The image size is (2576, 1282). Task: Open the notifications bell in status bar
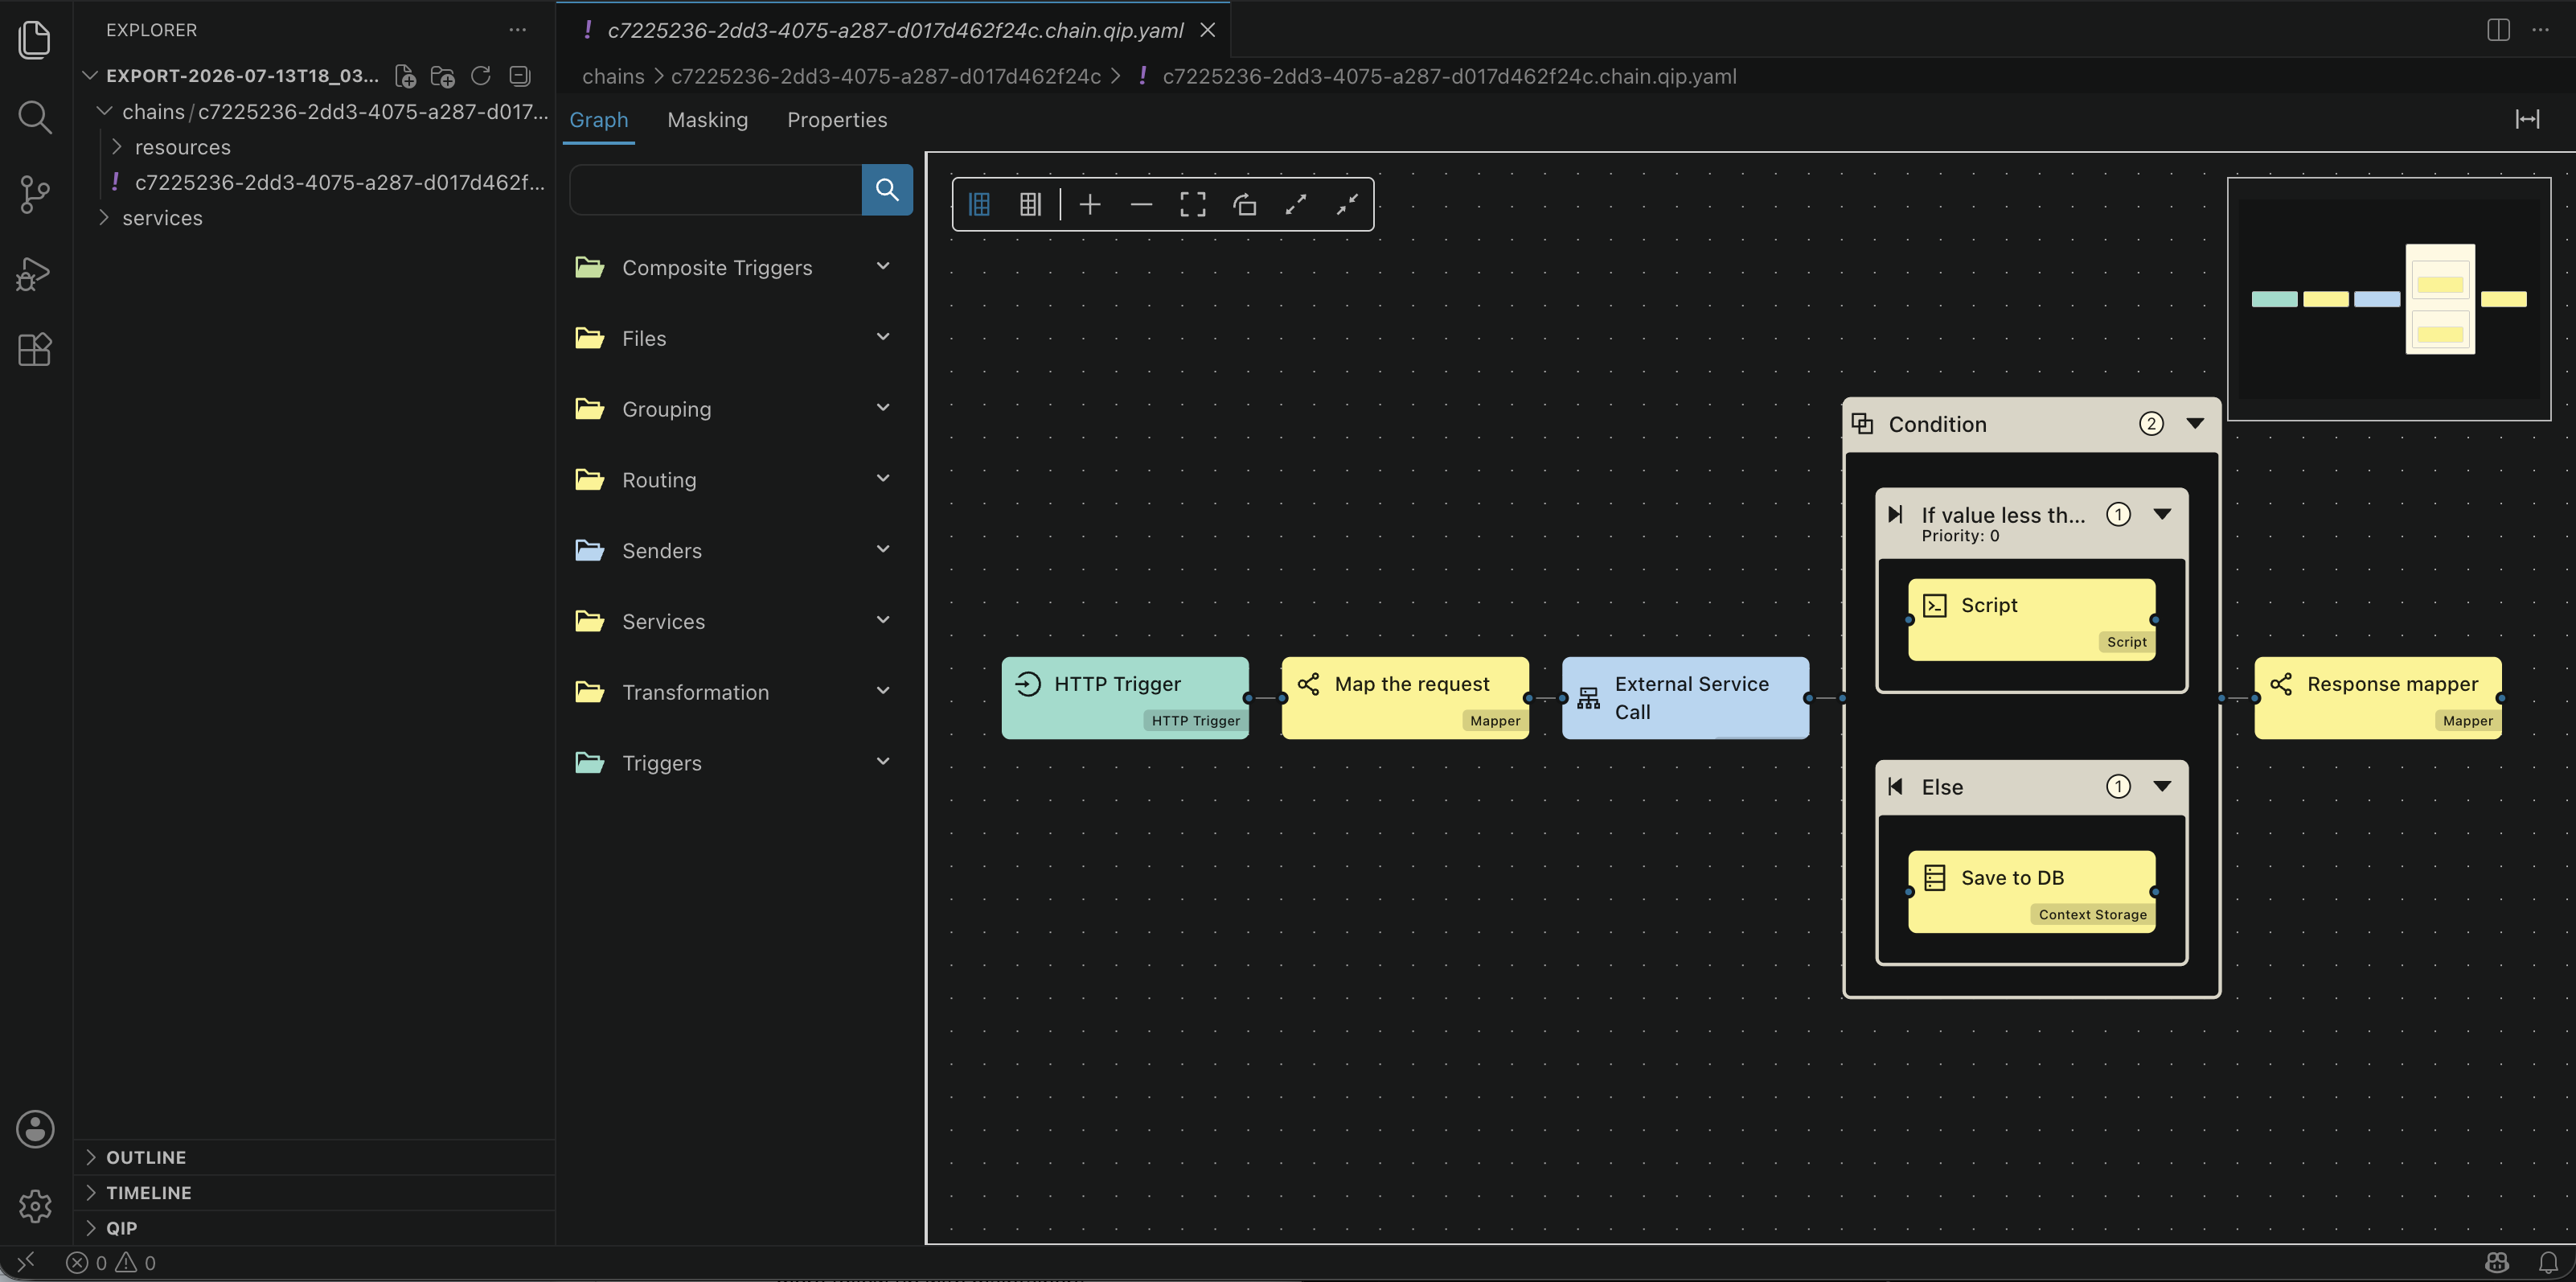[x=2548, y=1262]
